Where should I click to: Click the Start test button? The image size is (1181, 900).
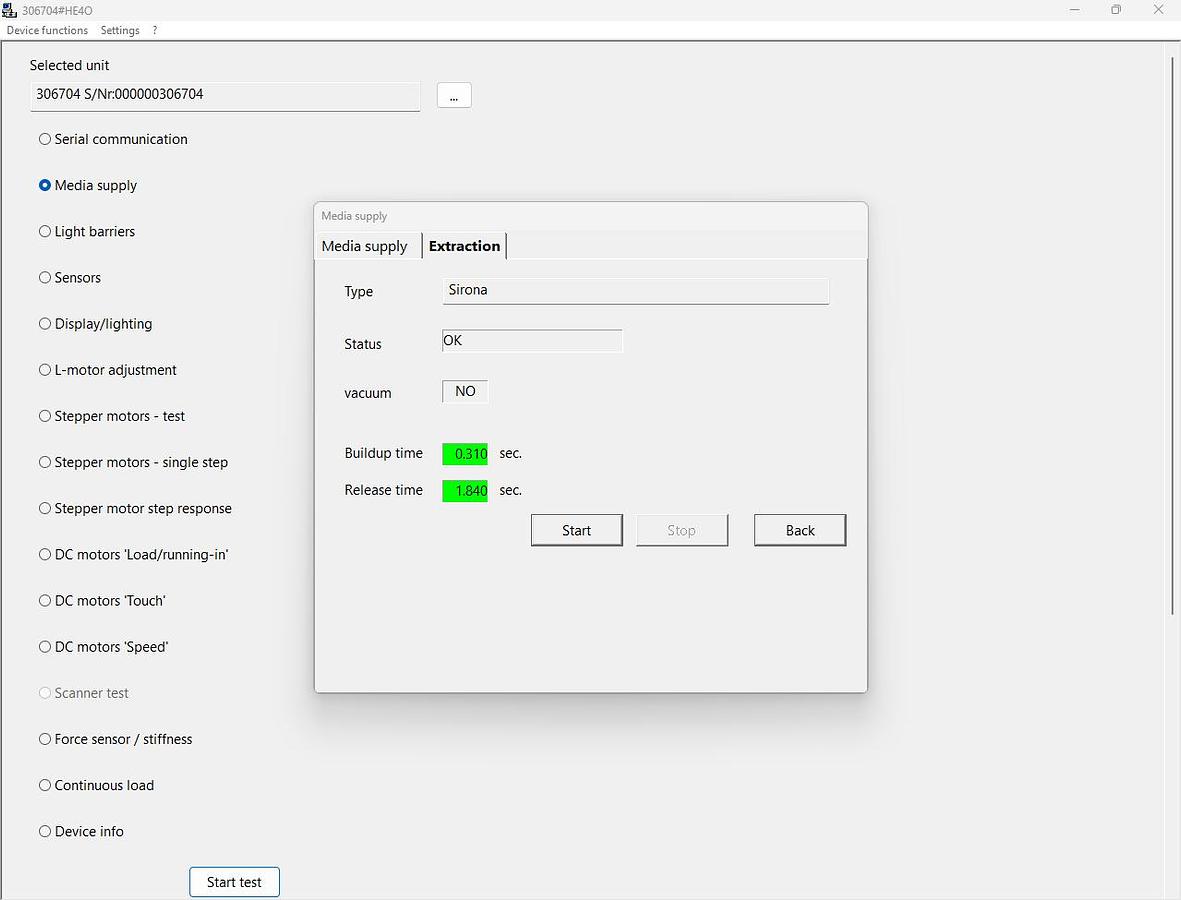click(234, 882)
